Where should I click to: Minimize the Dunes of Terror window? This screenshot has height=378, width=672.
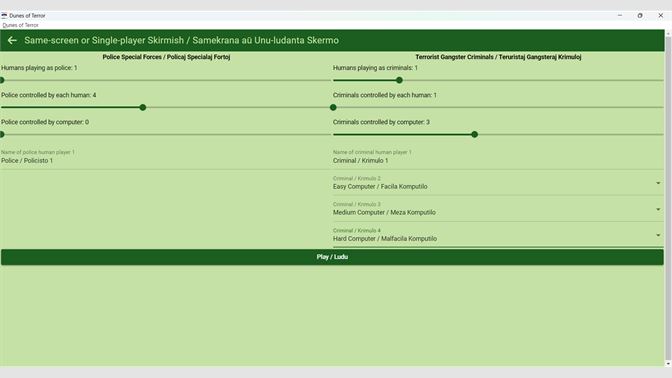click(x=620, y=15)
